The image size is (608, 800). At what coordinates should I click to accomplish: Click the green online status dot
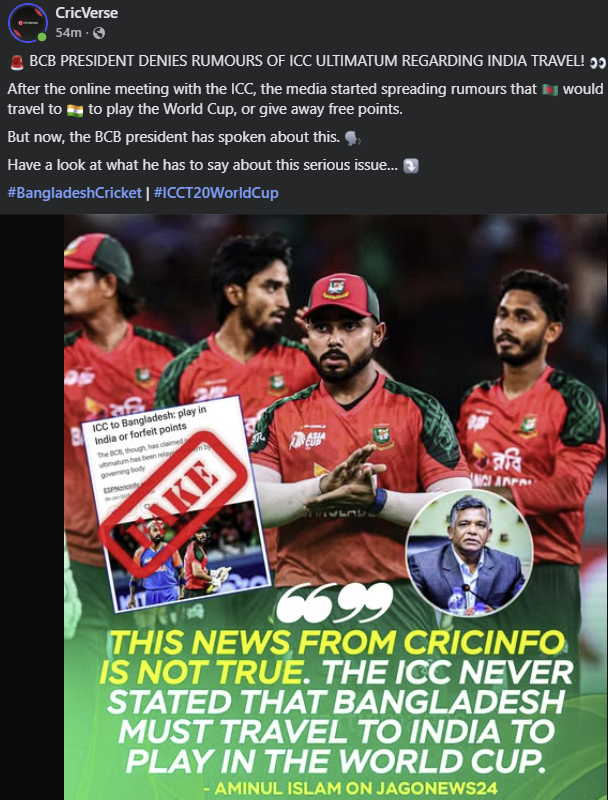[x=42, y=37]
